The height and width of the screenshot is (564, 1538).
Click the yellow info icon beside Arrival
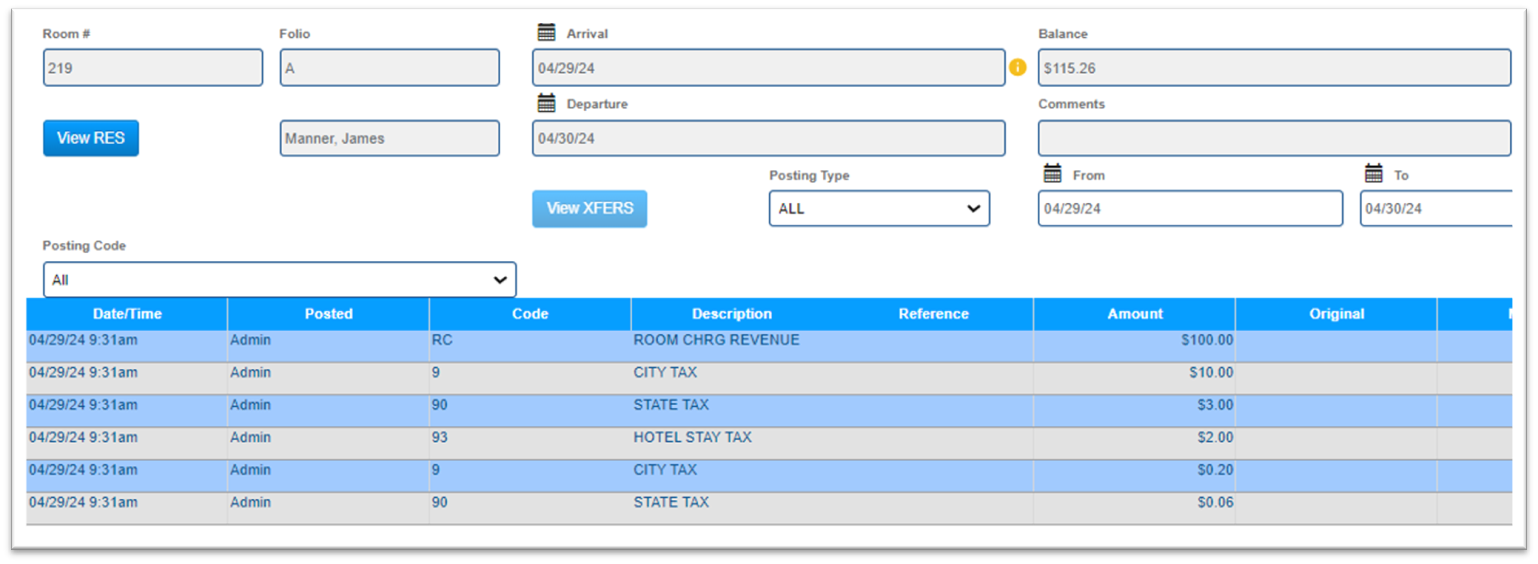(x=1018, y=68)
